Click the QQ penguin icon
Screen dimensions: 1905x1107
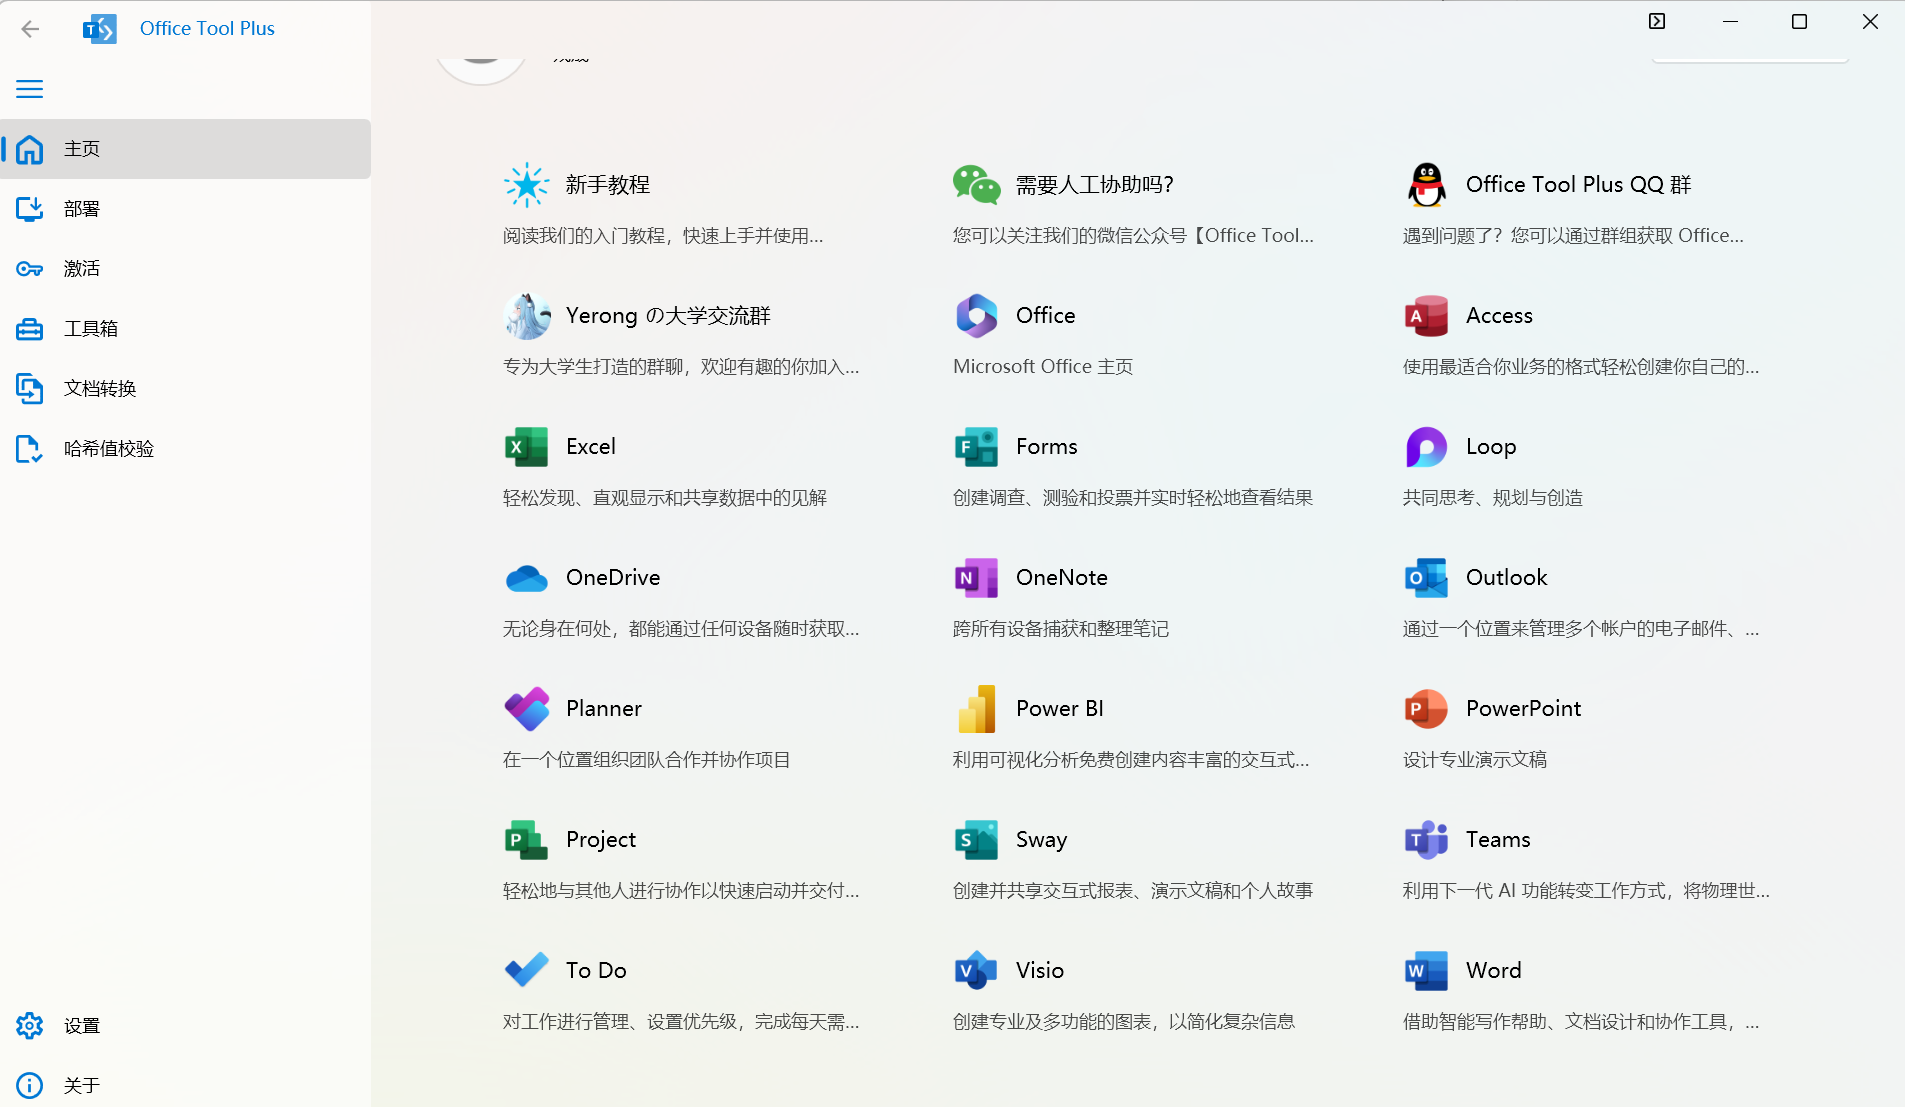[1427, 185]
